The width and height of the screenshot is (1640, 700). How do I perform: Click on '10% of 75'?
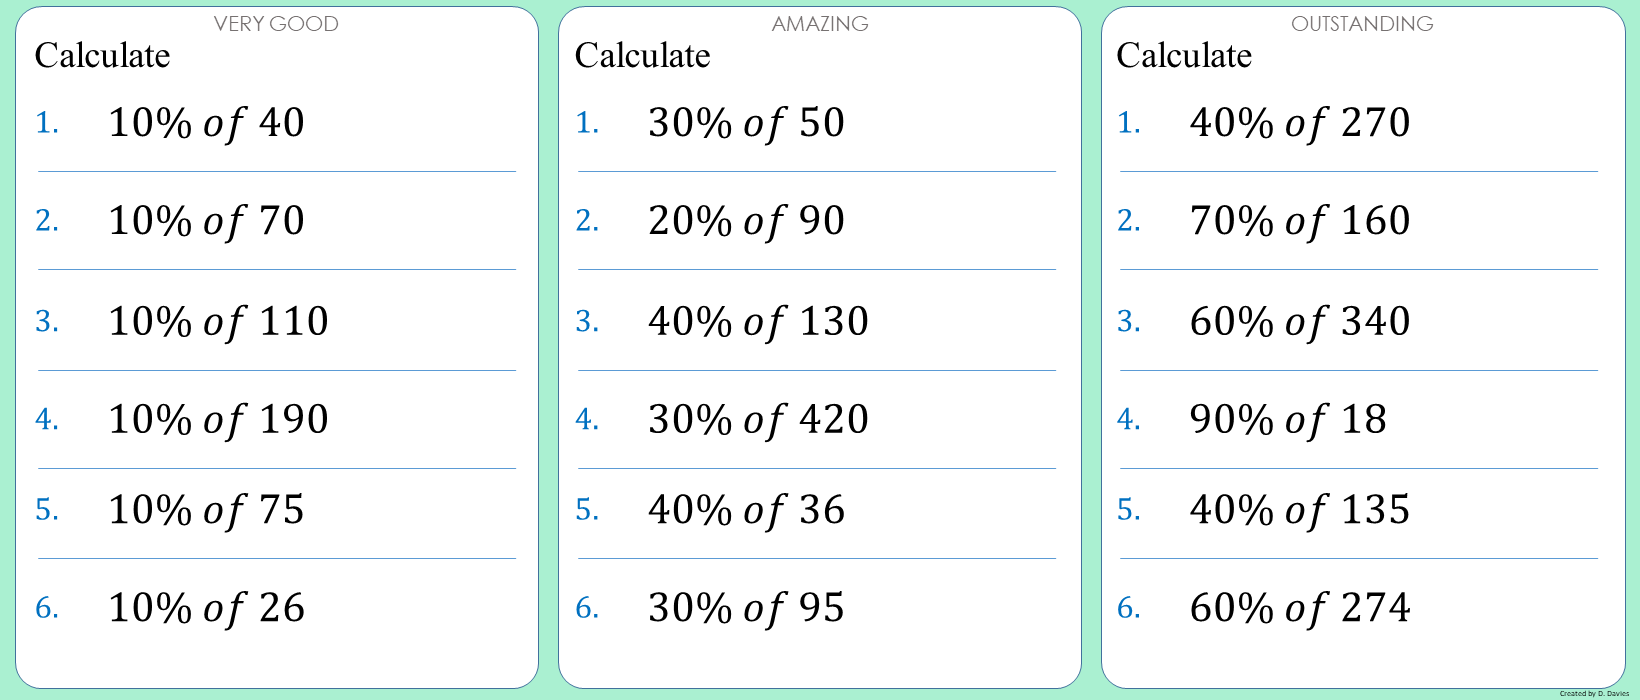(x=206, y=510)
